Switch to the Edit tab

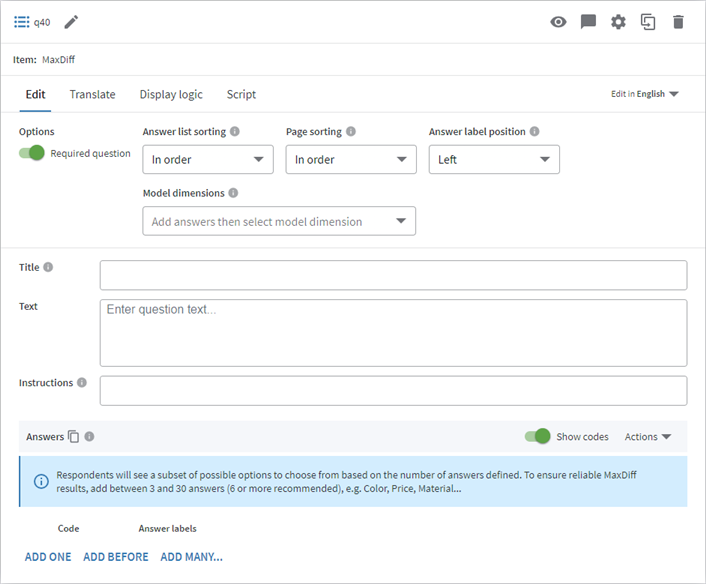[x=35, y=94]
